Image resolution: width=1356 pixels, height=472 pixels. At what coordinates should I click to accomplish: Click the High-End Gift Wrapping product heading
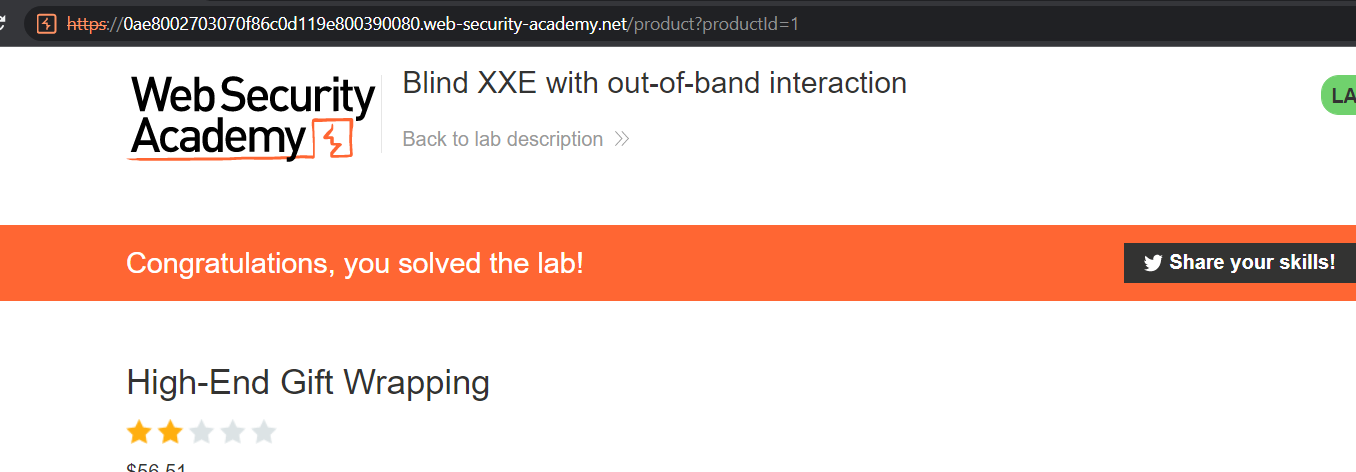click(x=308, y=382)
